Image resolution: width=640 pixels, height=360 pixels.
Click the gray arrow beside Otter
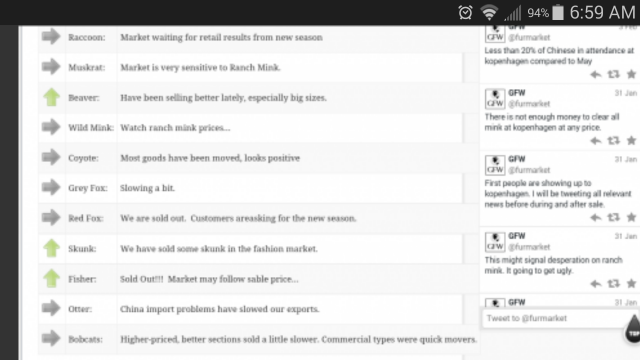51,308
